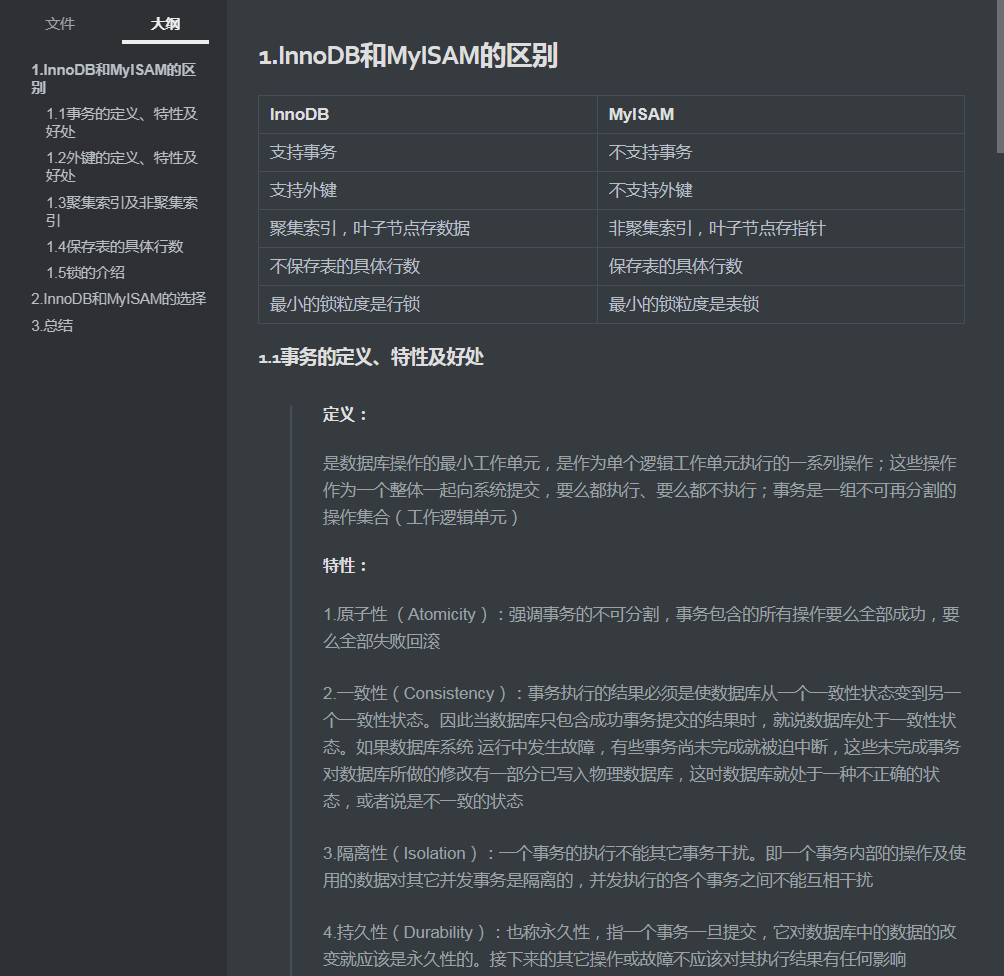Click the subheading 1.1事务的定义、特性及好处
1004x976 pixels.
pos(371,357)
